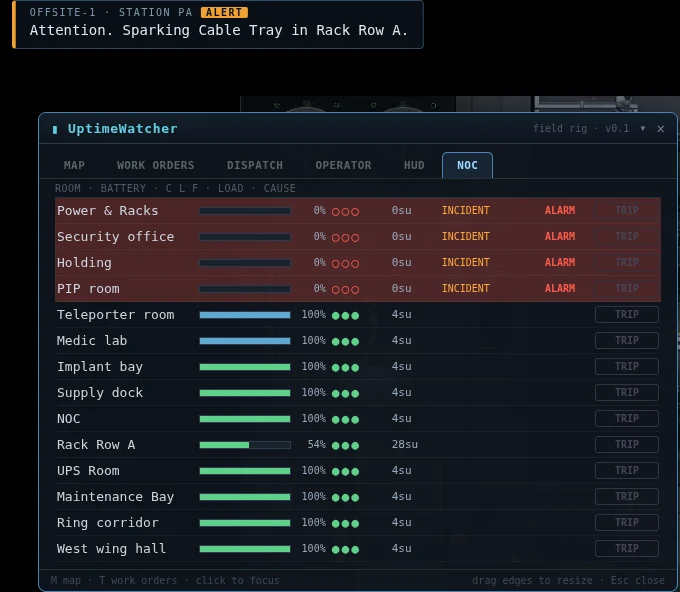Click PIP room C L F status dots
680x592 pixels.
click(x=345, y=290)
